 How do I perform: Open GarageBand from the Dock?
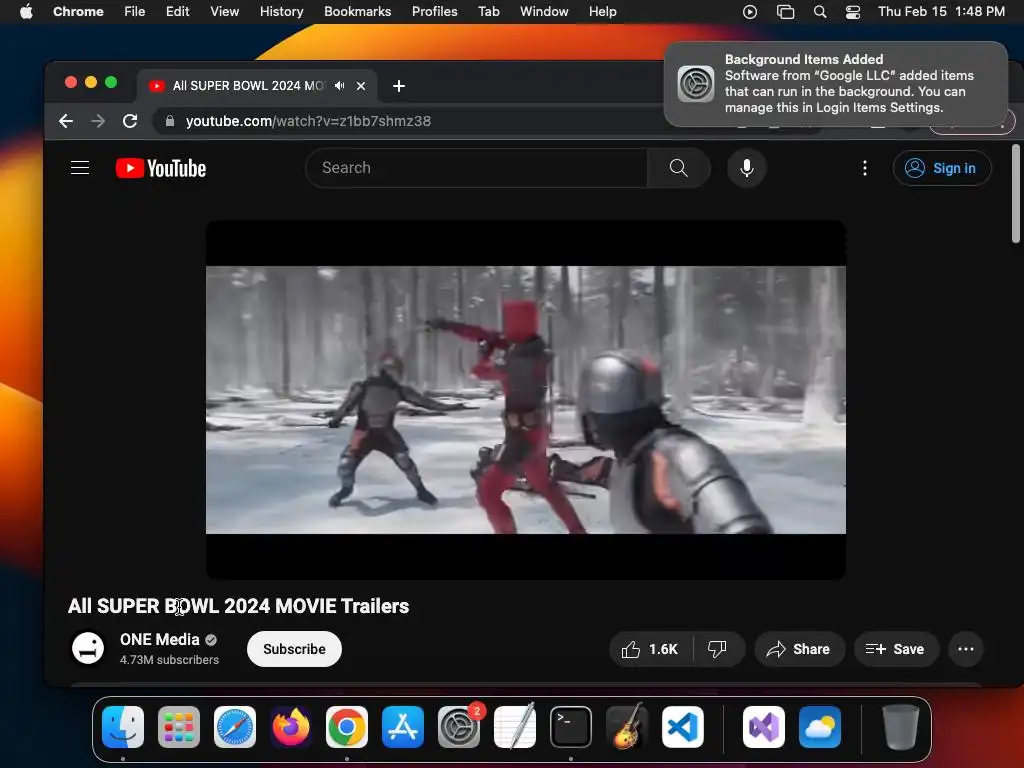[627, 727]
